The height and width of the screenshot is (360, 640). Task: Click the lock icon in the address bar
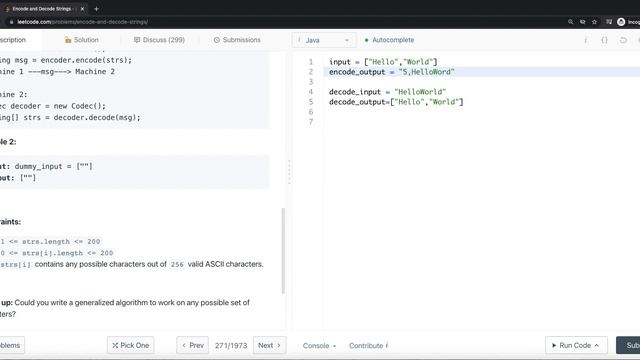coord(11,22)
